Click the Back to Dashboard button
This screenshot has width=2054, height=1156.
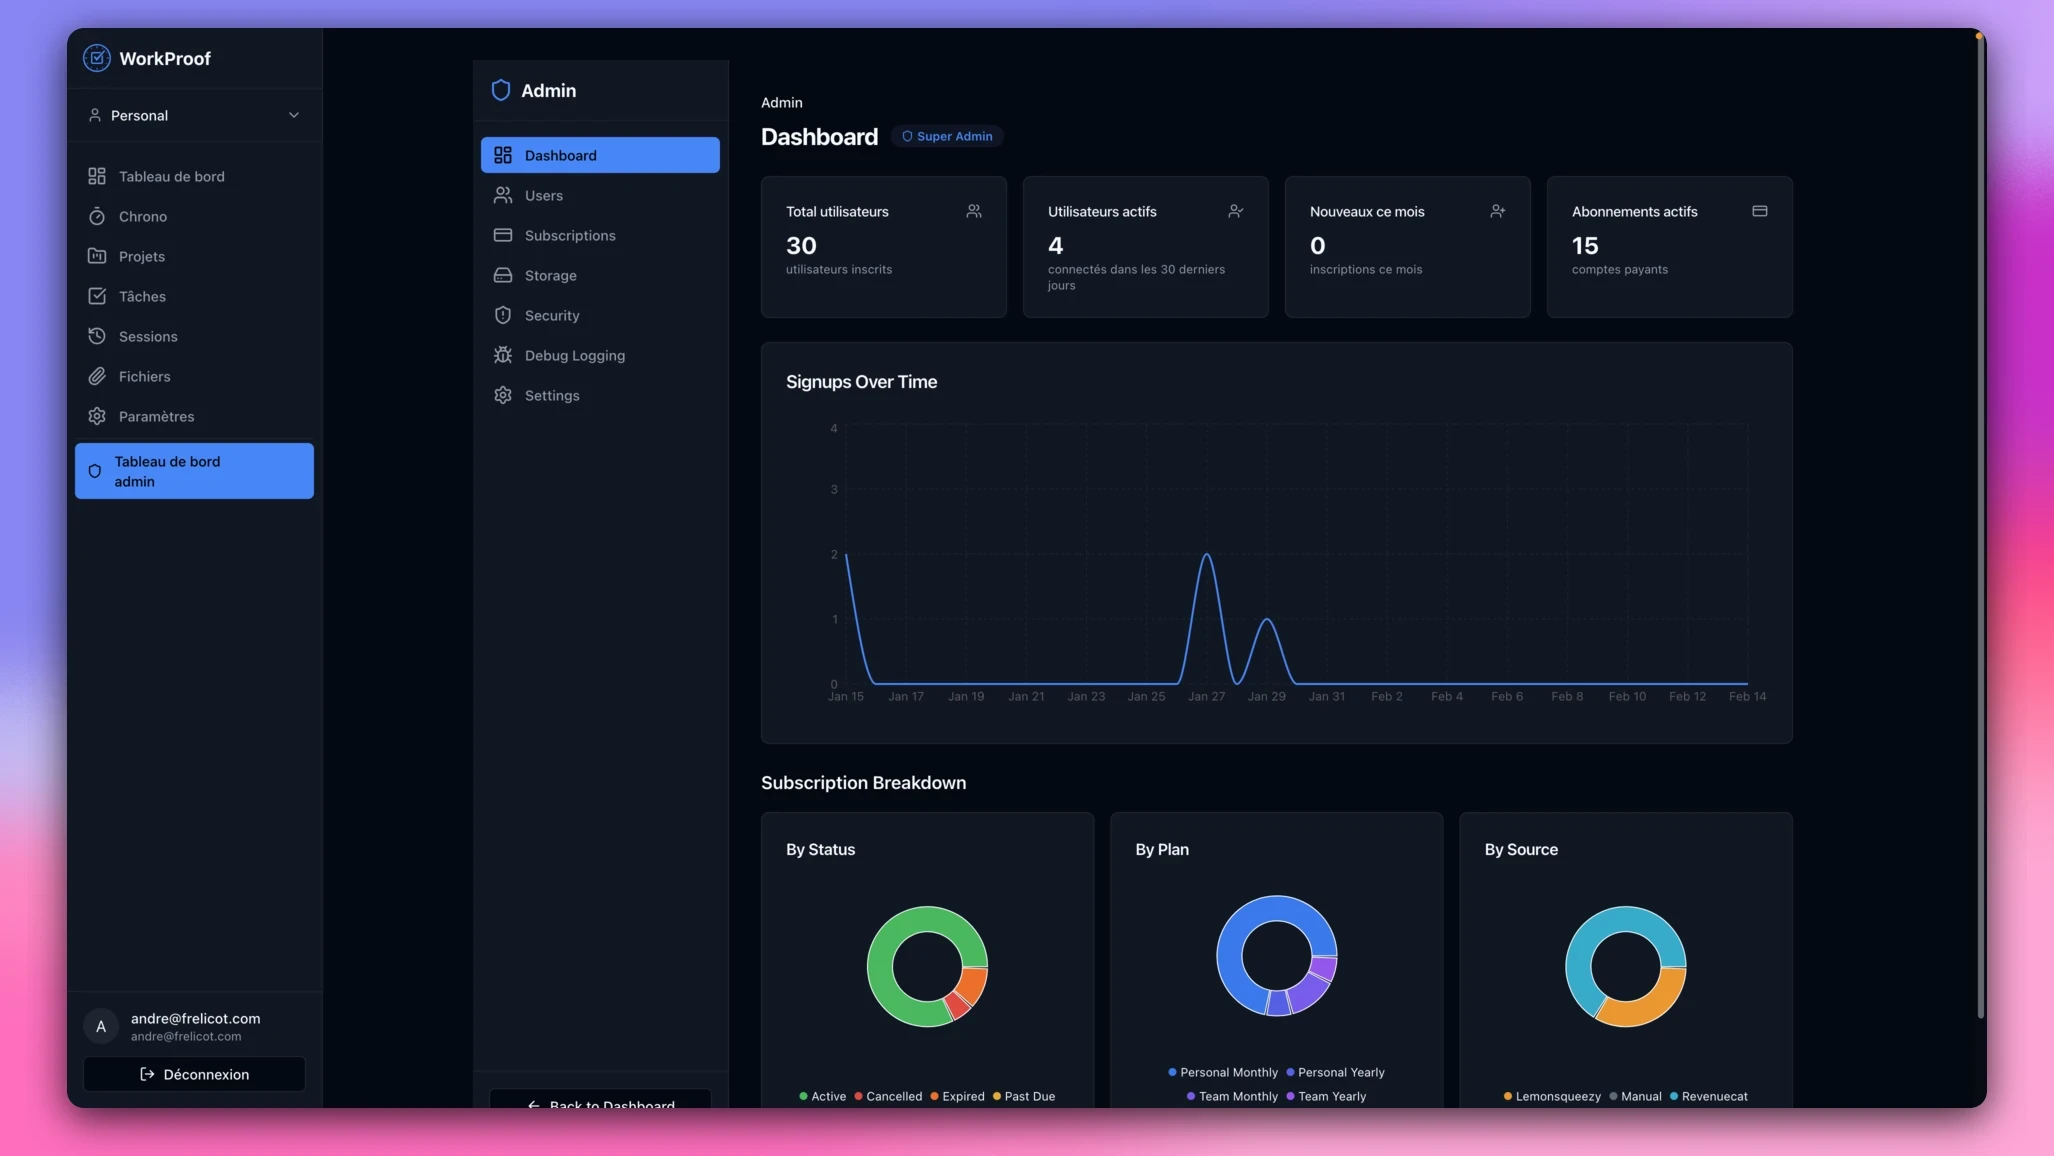600,1099
